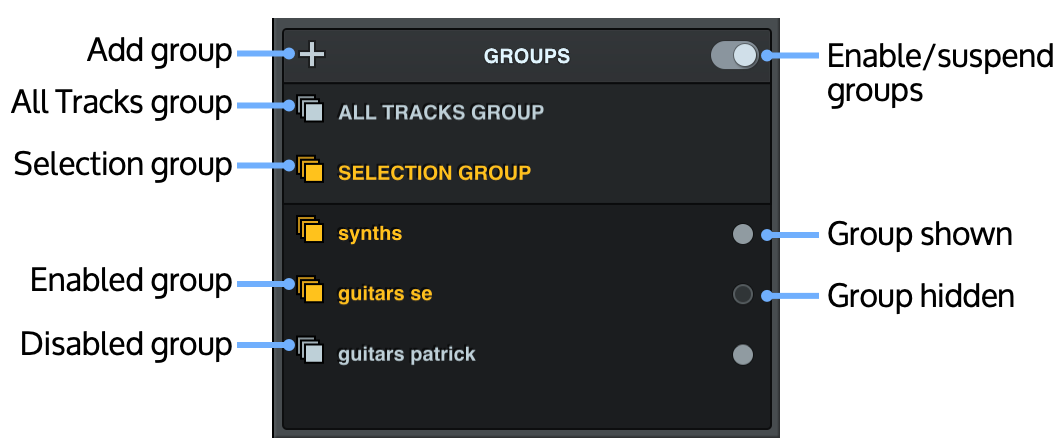Toggle the guitars patrick group dot
The image size is (1062, 444).
(743, 354)
